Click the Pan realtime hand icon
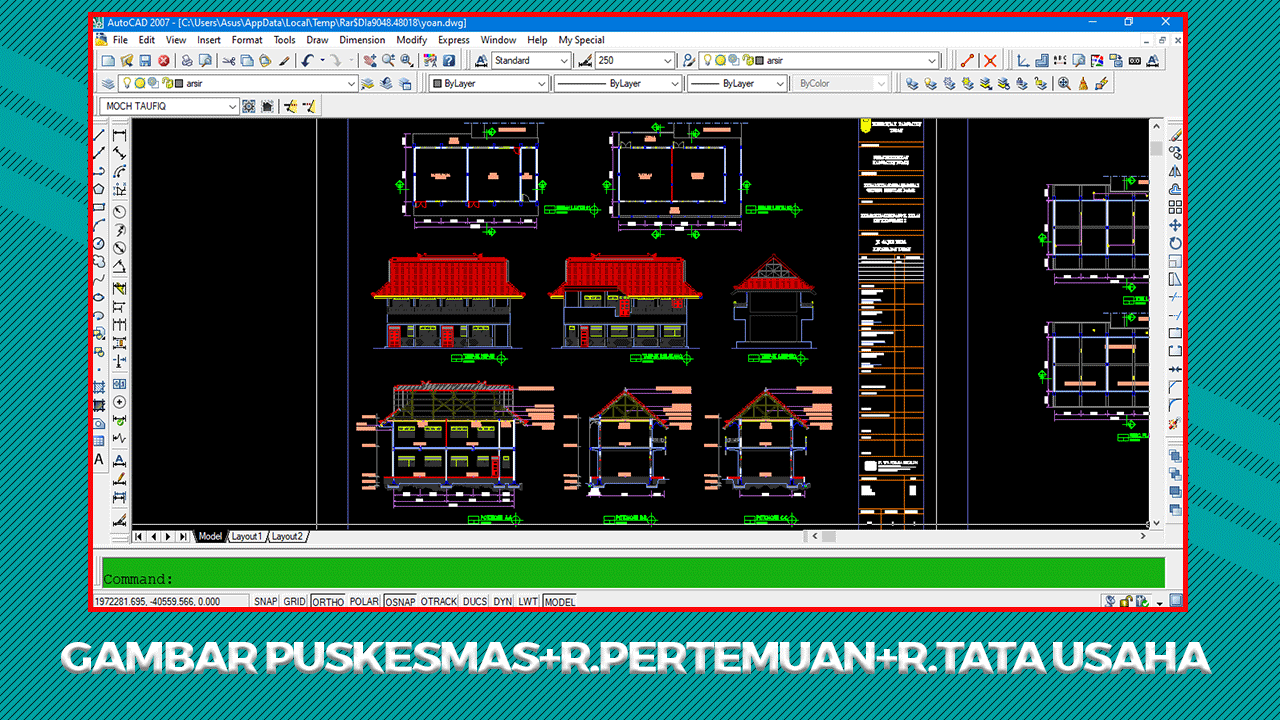Image resolution: width=1280 pixels, height=720 pixels. coord(369,61)
